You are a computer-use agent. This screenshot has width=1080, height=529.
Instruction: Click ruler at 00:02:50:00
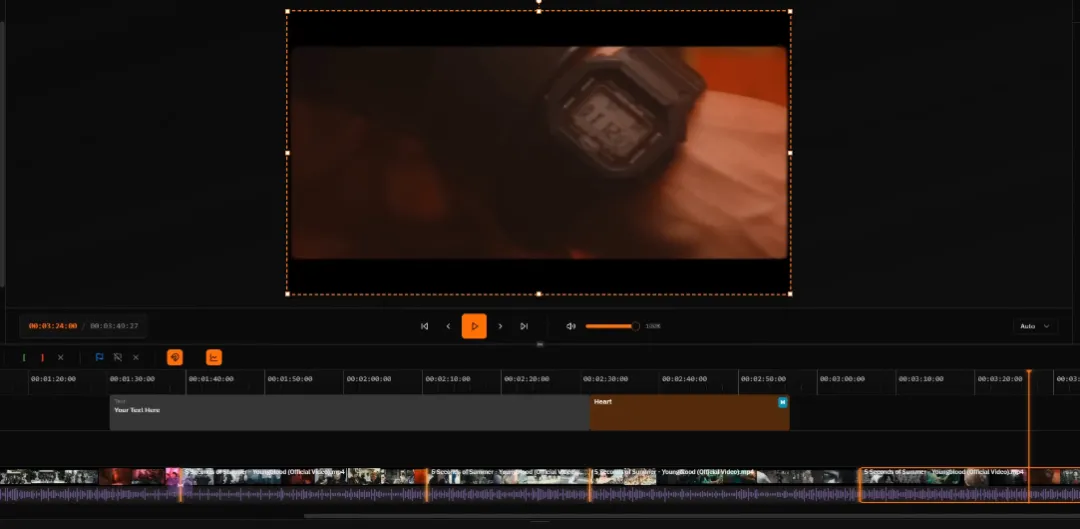pos(763,379)
